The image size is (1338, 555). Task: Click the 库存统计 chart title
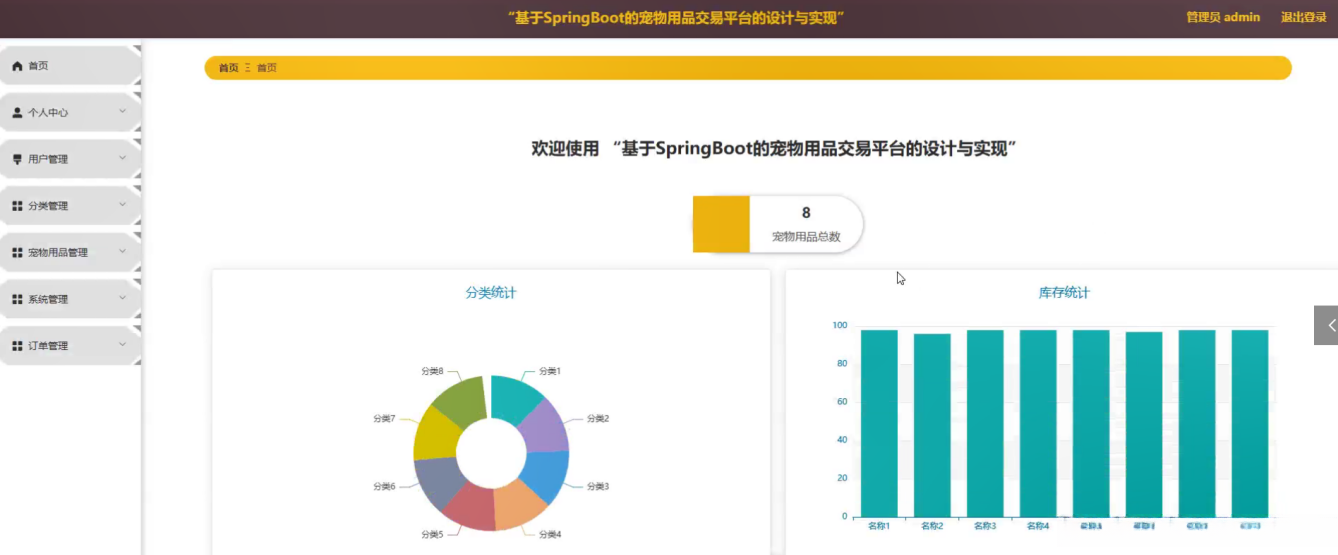click(1064, 293)
